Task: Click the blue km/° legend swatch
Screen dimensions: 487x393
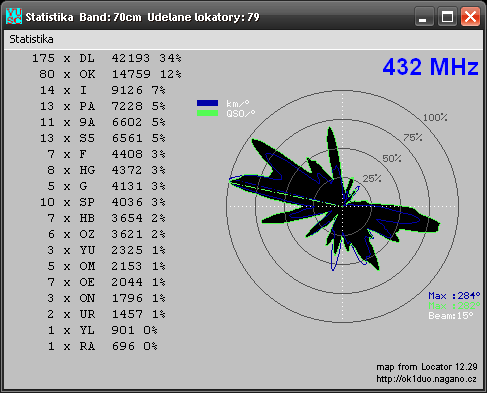Action: coord(207,103)
